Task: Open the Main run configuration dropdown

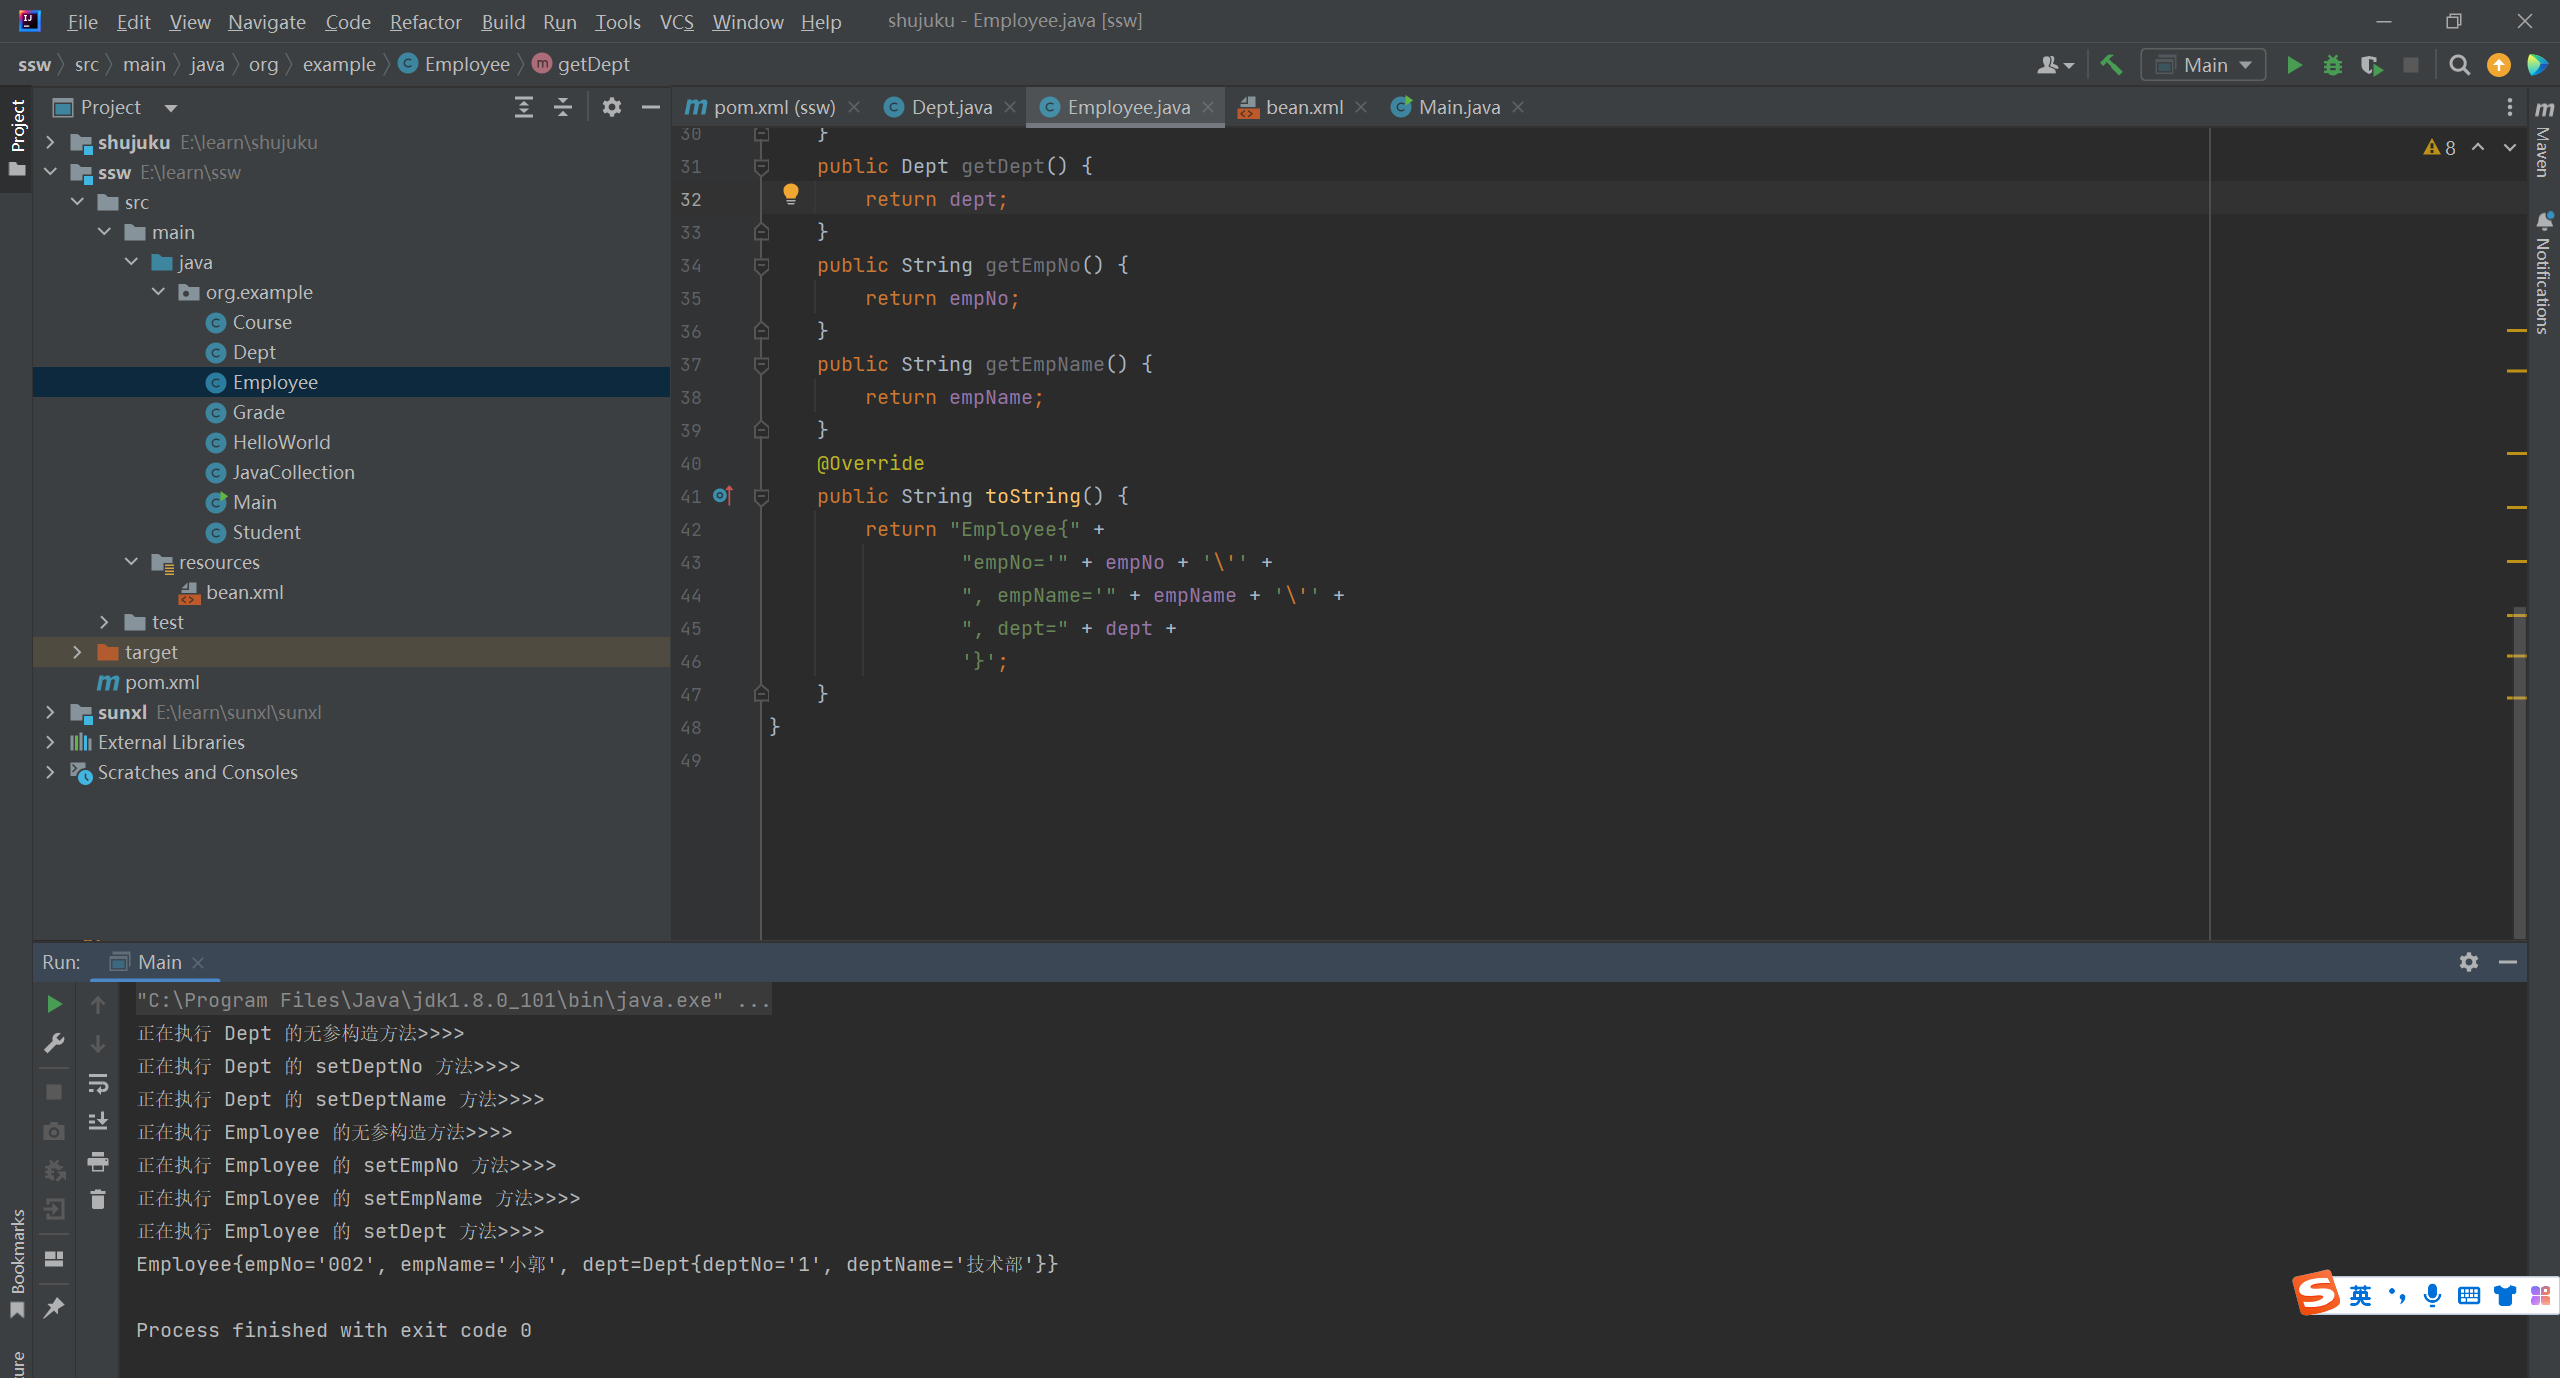Action: tap(2203, 65)
